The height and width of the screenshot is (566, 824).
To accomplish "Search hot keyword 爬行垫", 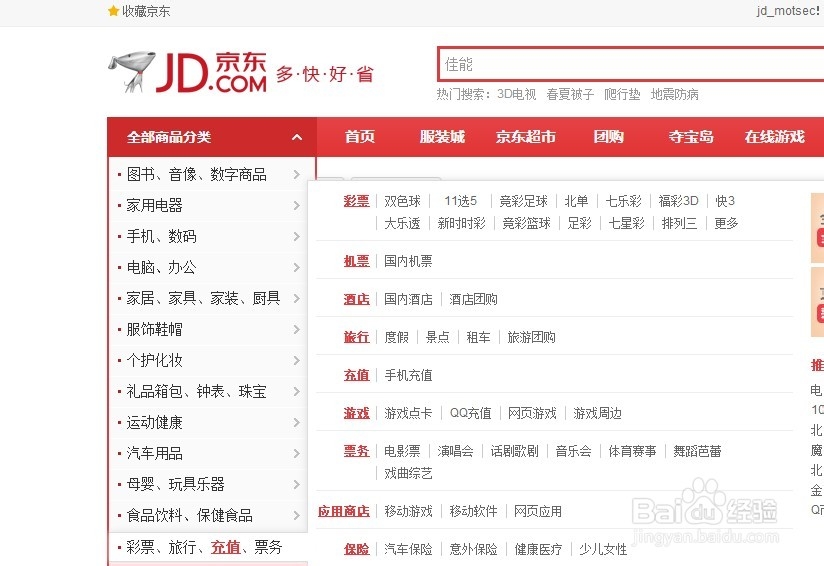I will 622,94.
